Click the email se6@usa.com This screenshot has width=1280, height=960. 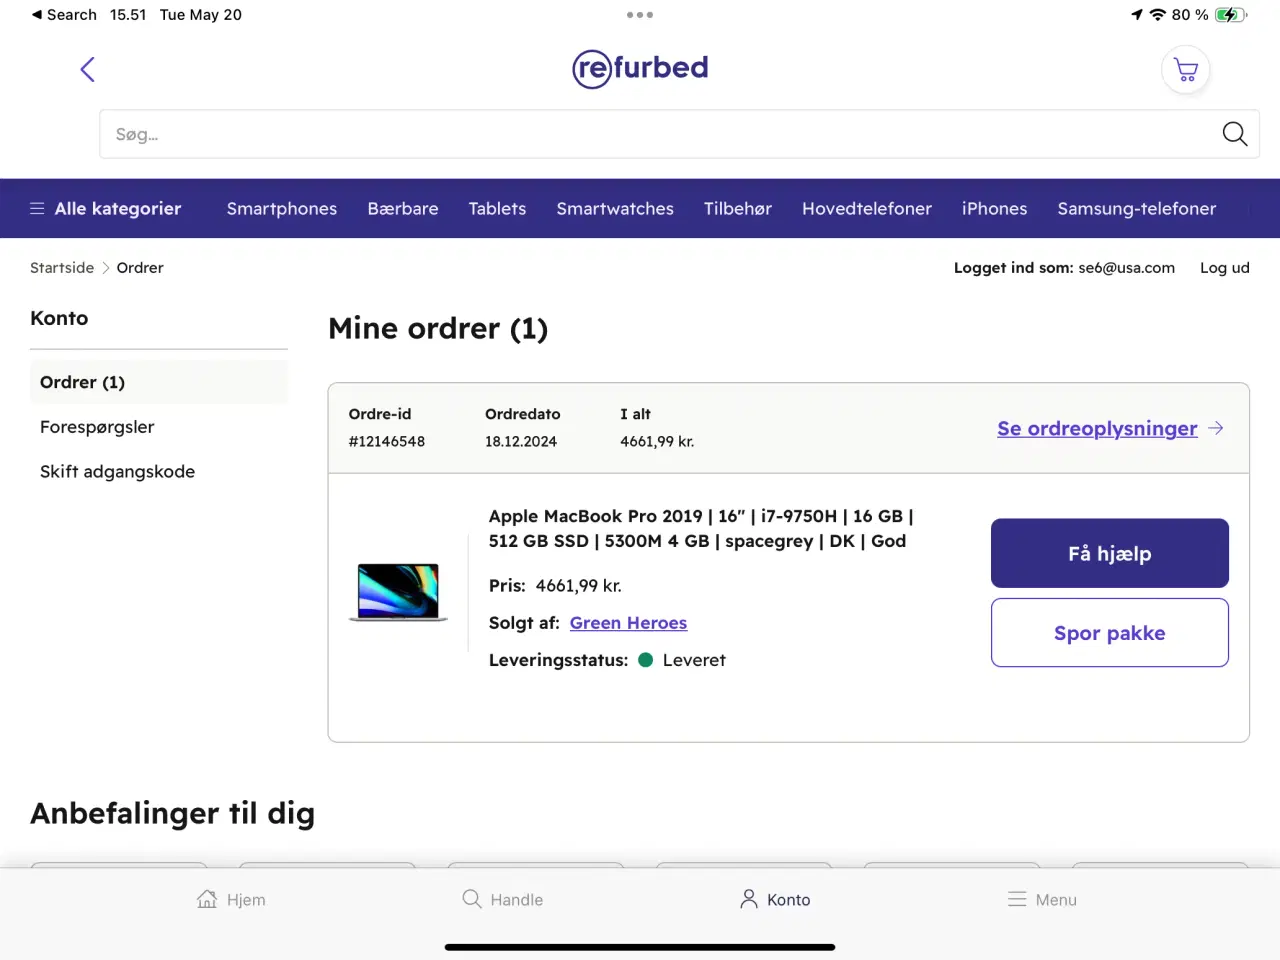(x=1126, y=267)
